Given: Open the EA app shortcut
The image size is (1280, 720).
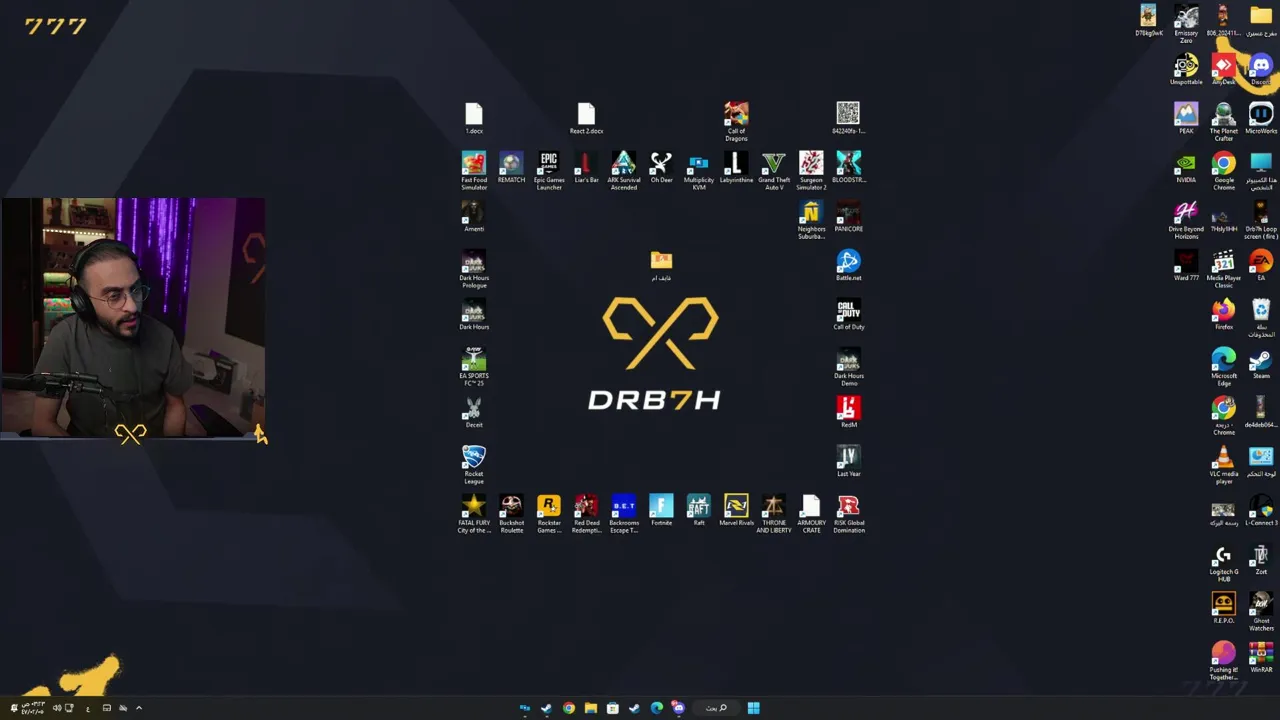Looking at the screenshot, I should pos(1260,265).
